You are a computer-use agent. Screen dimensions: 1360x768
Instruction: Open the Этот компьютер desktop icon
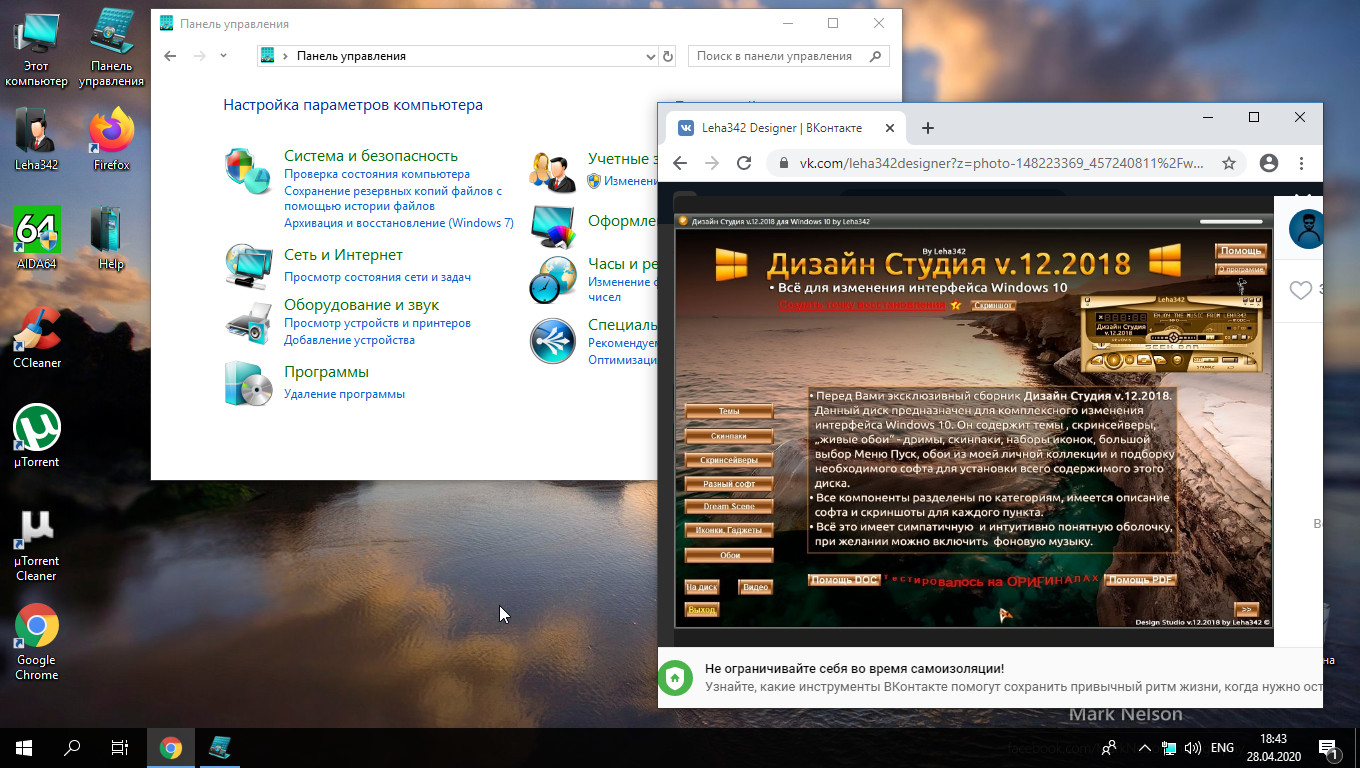coord(36,48)
